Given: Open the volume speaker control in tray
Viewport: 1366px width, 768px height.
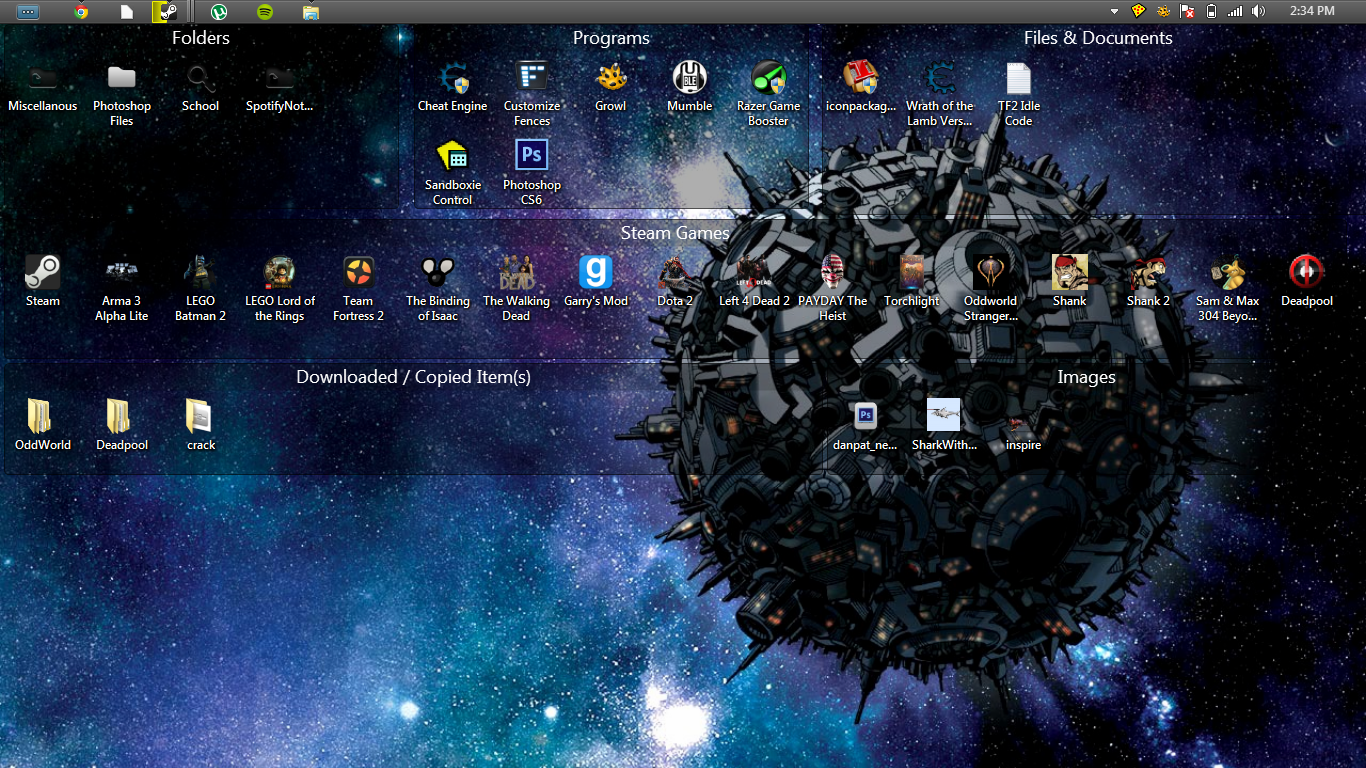Looking at the screenshot, I should [x=1258, y=11].
